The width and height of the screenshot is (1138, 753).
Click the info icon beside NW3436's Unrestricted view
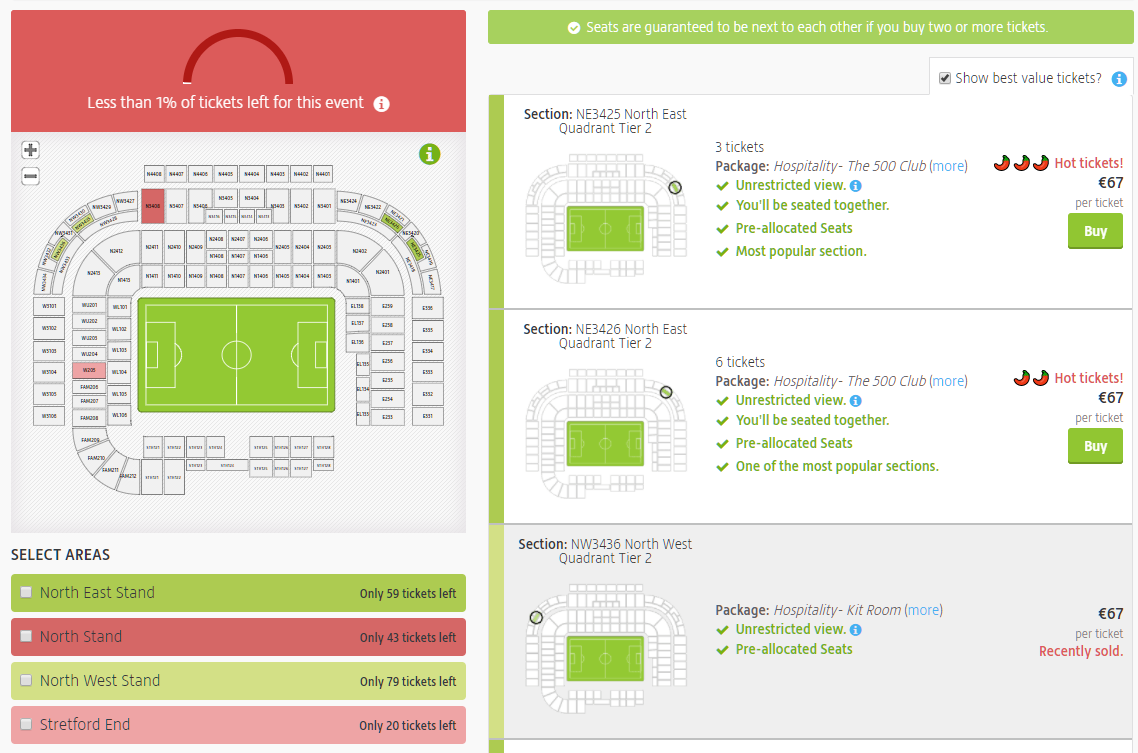coord(857,629)
